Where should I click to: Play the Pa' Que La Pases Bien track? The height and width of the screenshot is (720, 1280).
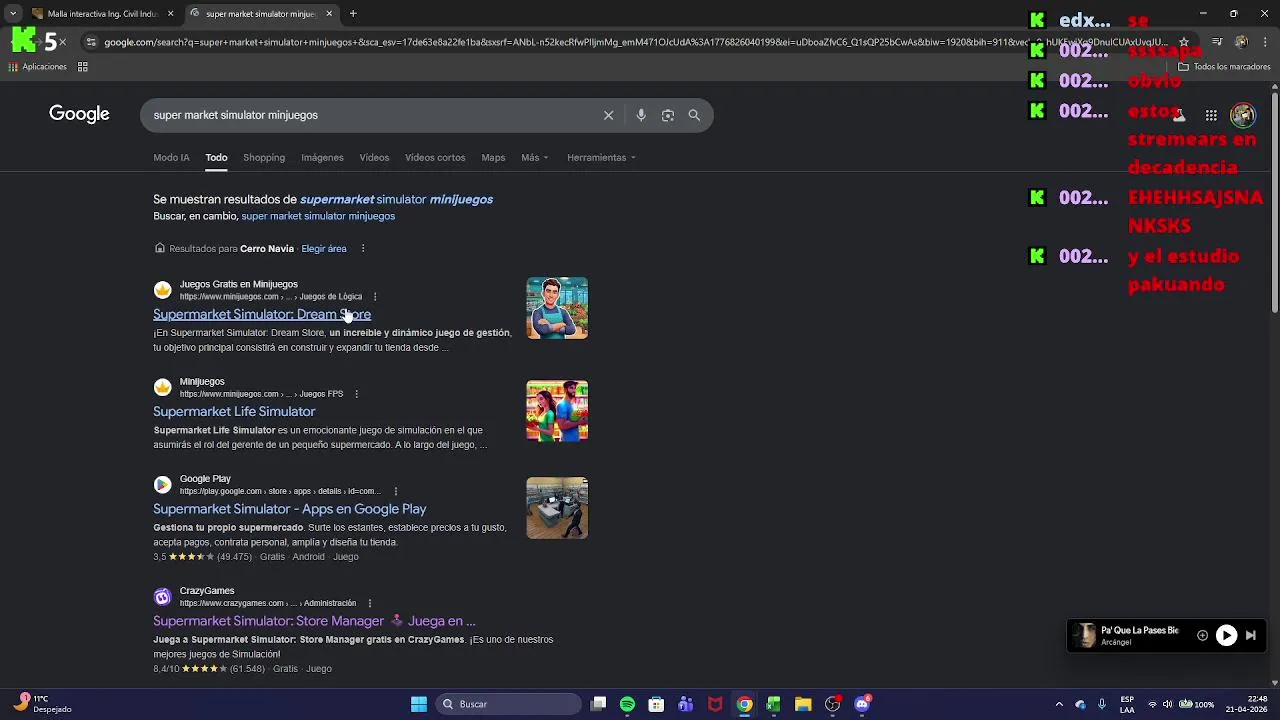pyautogui.click(x=1226, y=635)
